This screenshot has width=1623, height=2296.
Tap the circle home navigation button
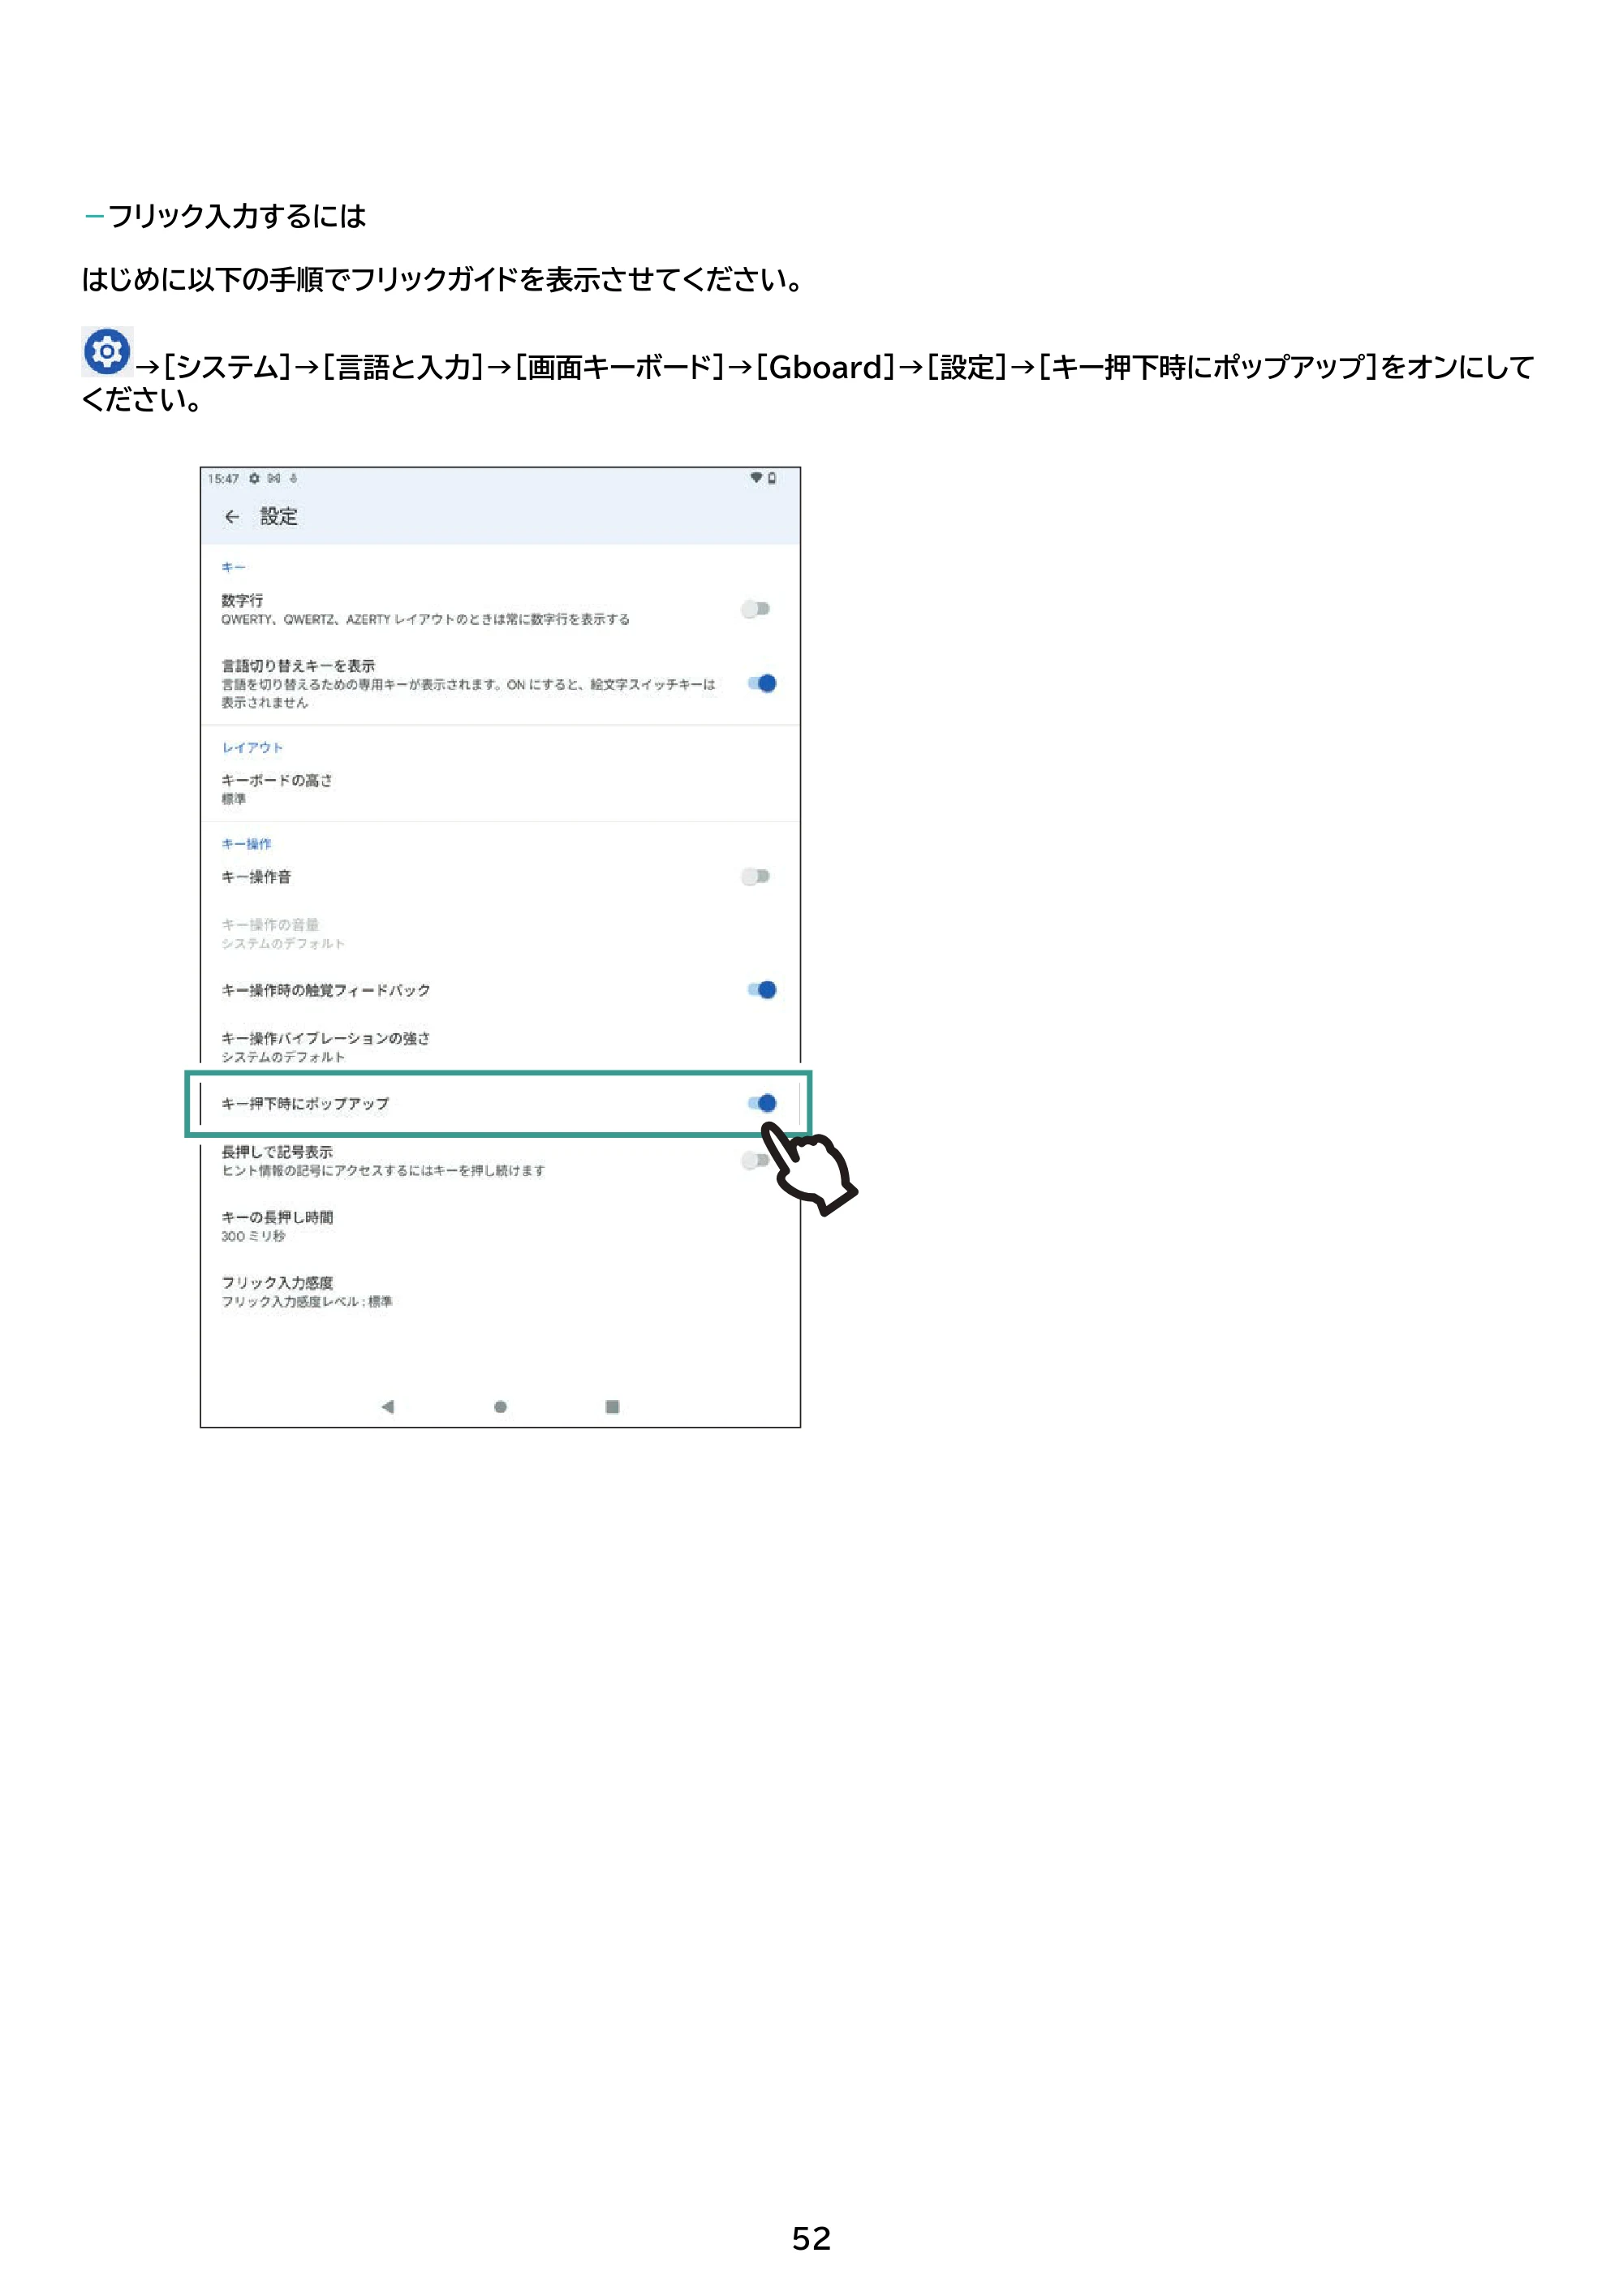pyautogui.click(x=500, y=1407)
